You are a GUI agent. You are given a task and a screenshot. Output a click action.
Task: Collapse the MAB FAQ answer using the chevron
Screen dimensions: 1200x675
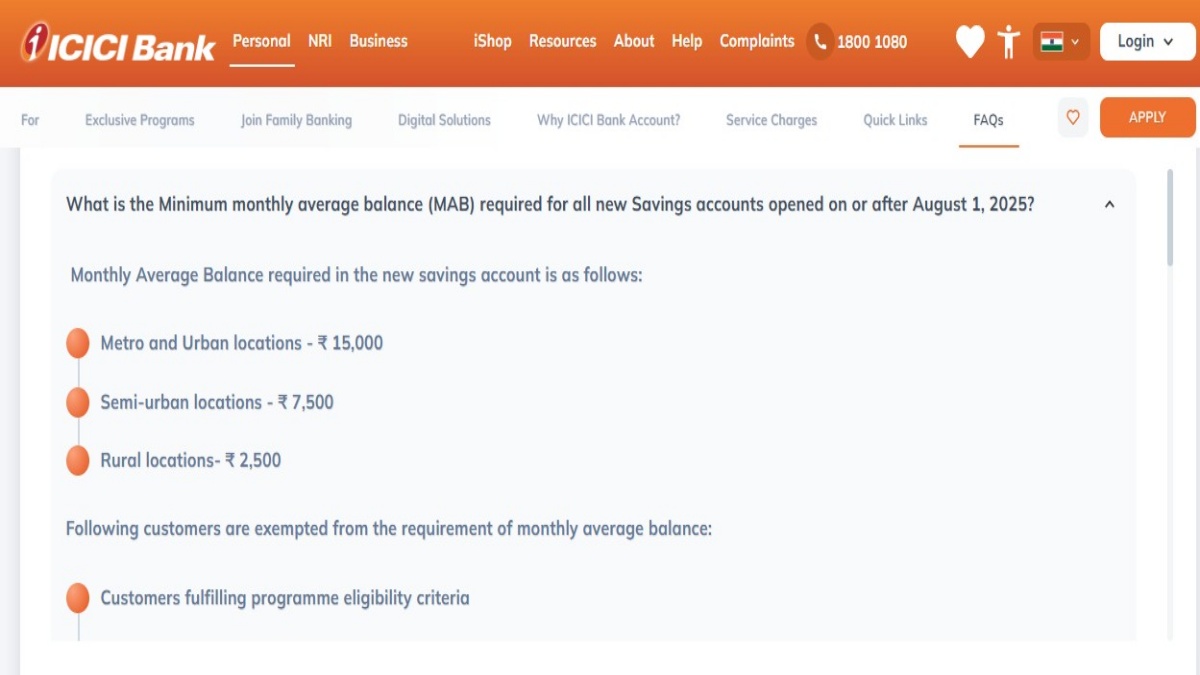tap(1108, 204)
